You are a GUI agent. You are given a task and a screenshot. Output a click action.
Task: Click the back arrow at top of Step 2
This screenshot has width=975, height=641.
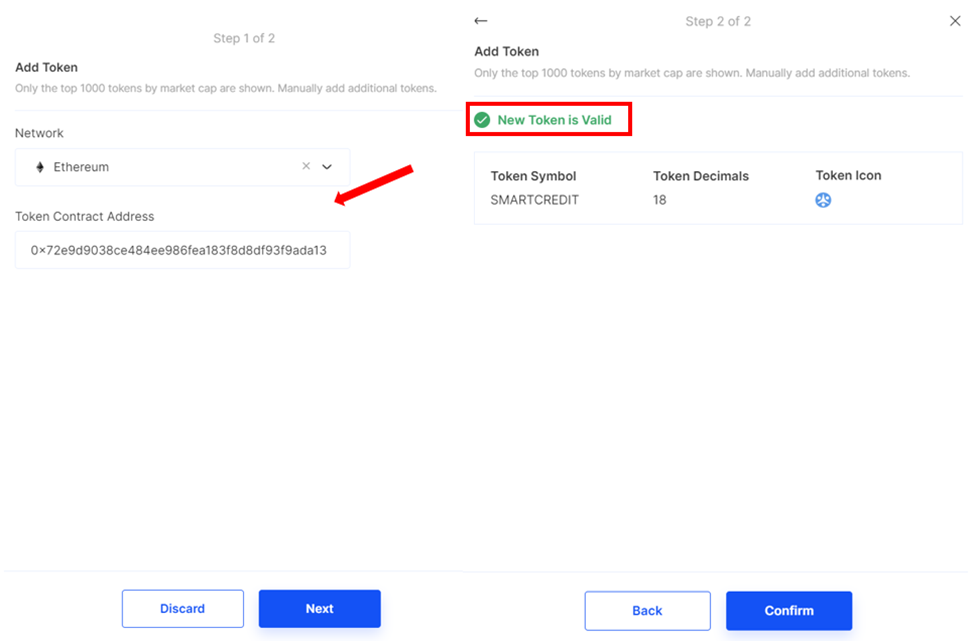tap(481, 21)
